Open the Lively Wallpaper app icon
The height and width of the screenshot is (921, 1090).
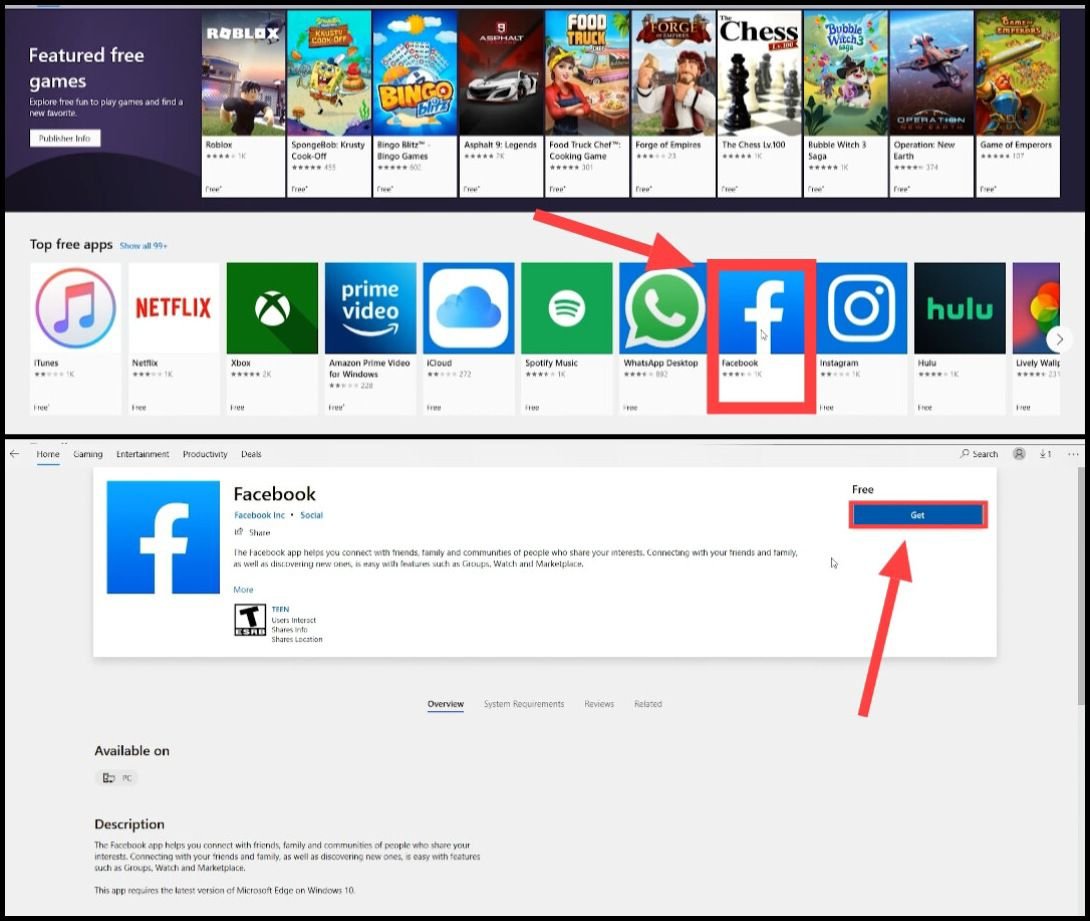click(x=1036, y=308)
